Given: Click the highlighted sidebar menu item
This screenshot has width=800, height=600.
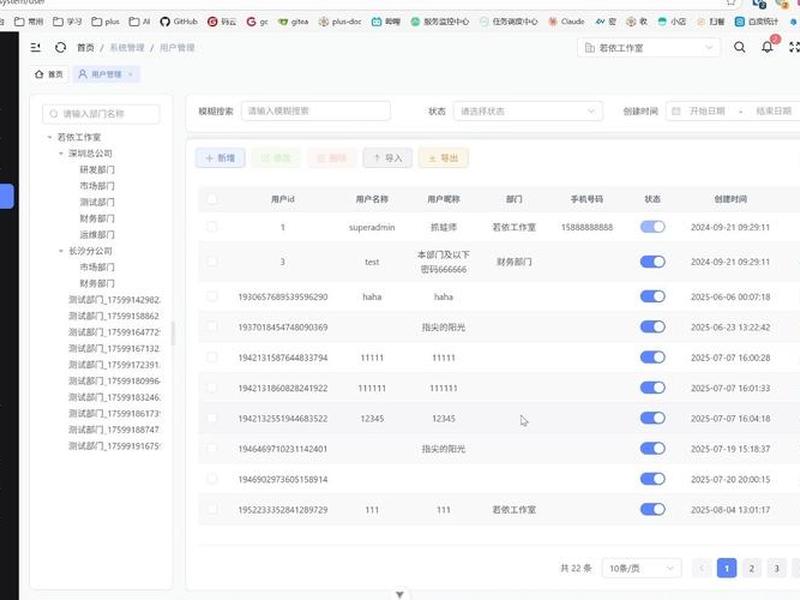Looking at the screenshot, I should point(6,196).
